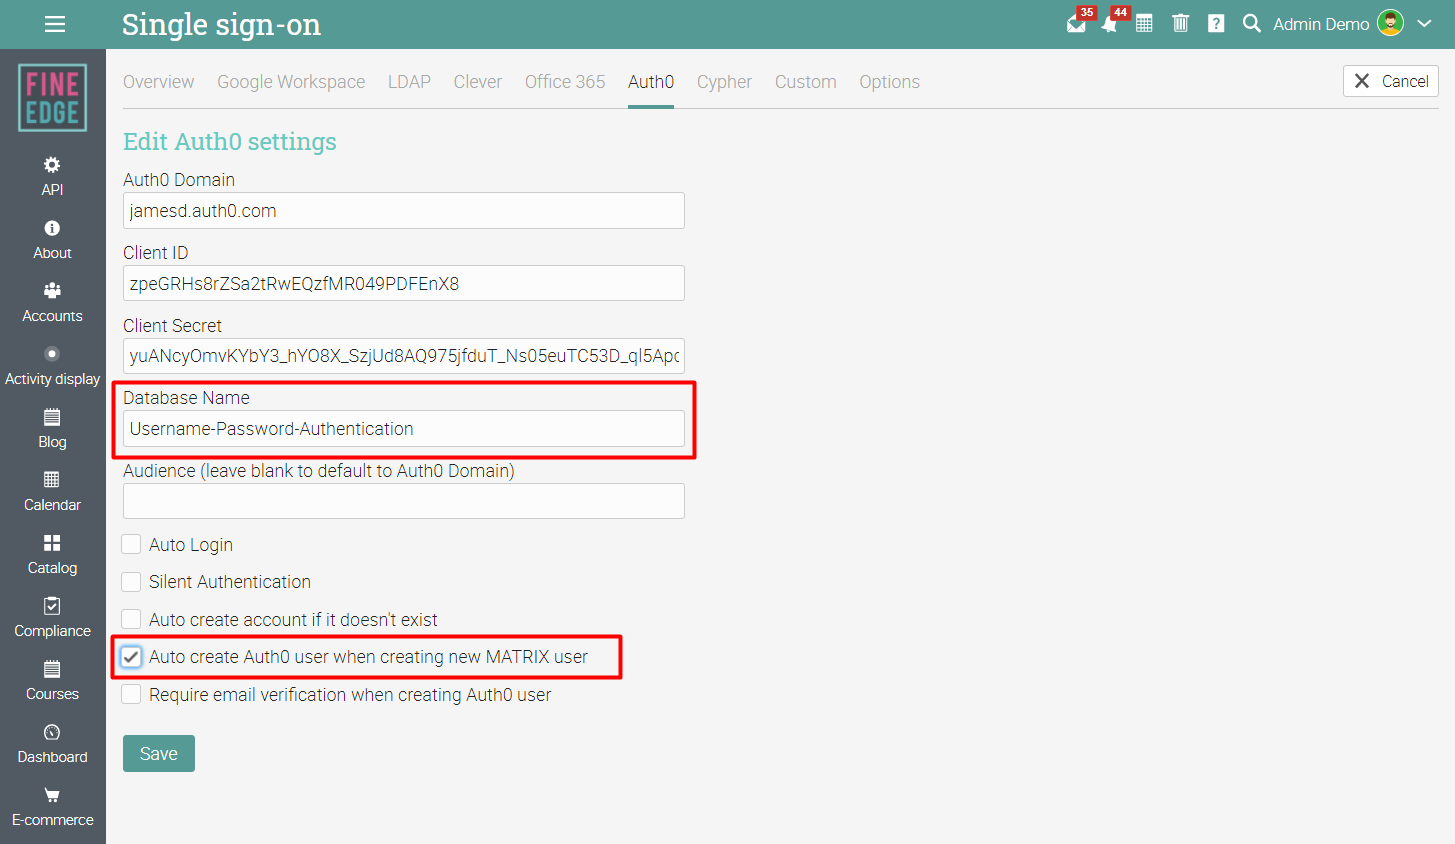1455x844 pixels.
Task: Open Blog in the sidebar
Action: (x=52, y=429)
